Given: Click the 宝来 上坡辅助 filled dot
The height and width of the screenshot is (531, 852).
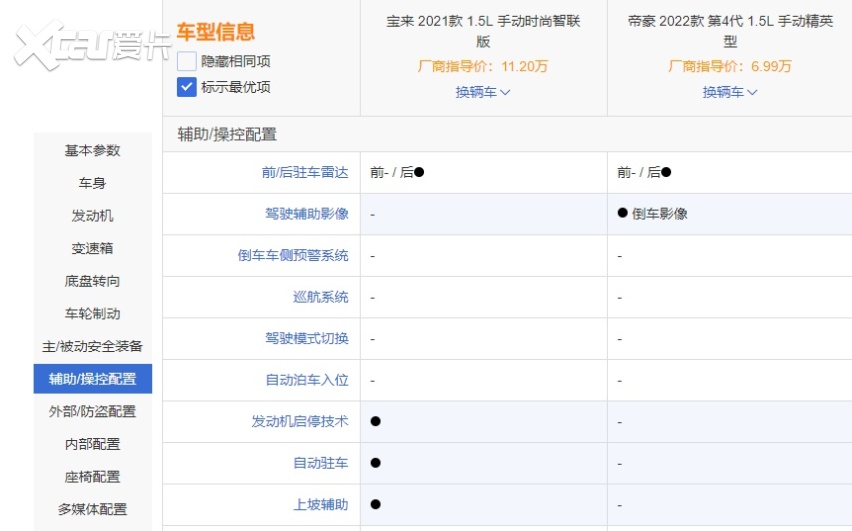Looking at the screenshot, I should [375, 504].
